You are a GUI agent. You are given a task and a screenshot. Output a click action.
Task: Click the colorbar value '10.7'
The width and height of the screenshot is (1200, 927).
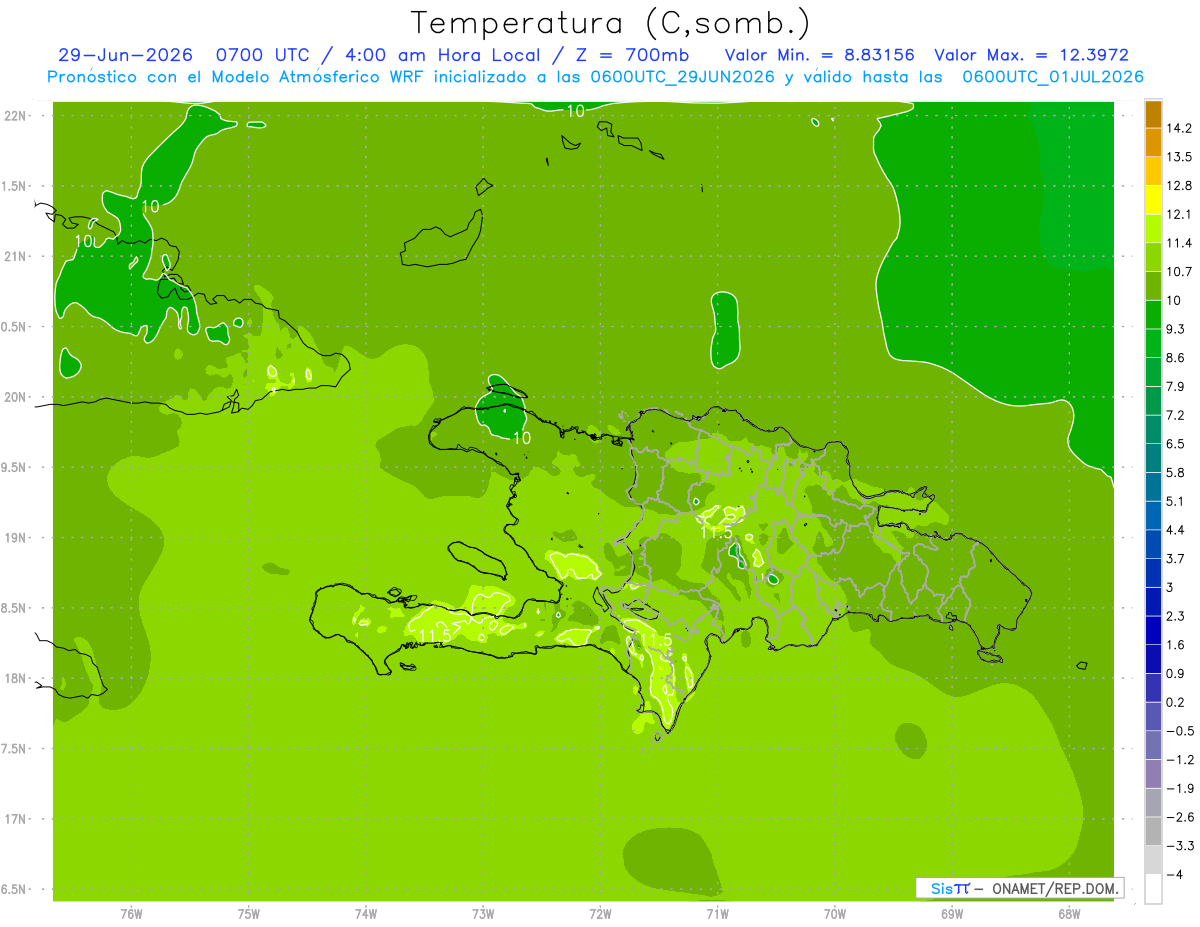[1179, 272]
